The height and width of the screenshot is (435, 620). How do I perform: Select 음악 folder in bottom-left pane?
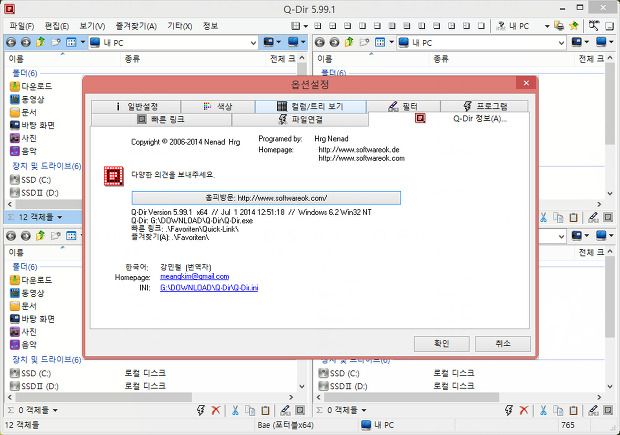pyautogui.click(x=23, y=344)
